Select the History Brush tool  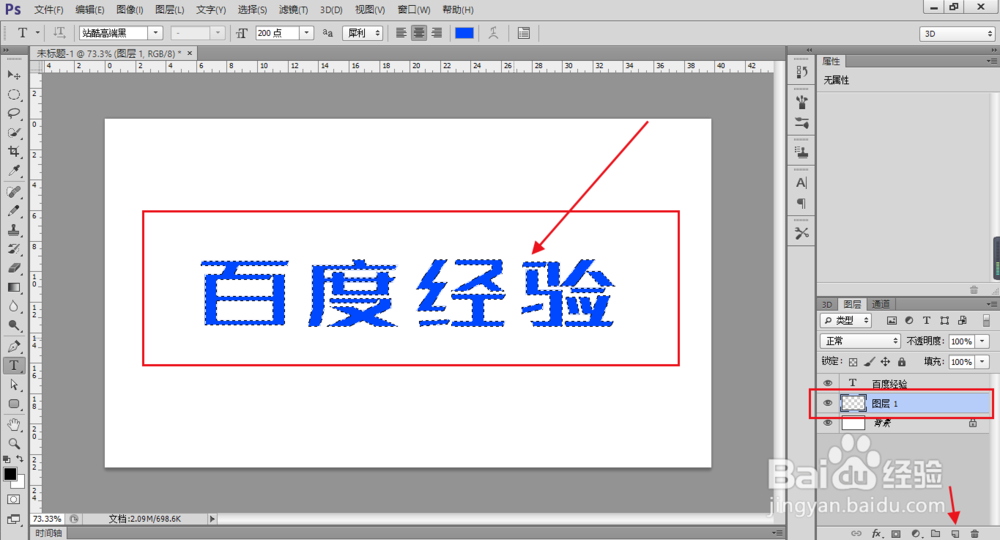coord(13,249)
